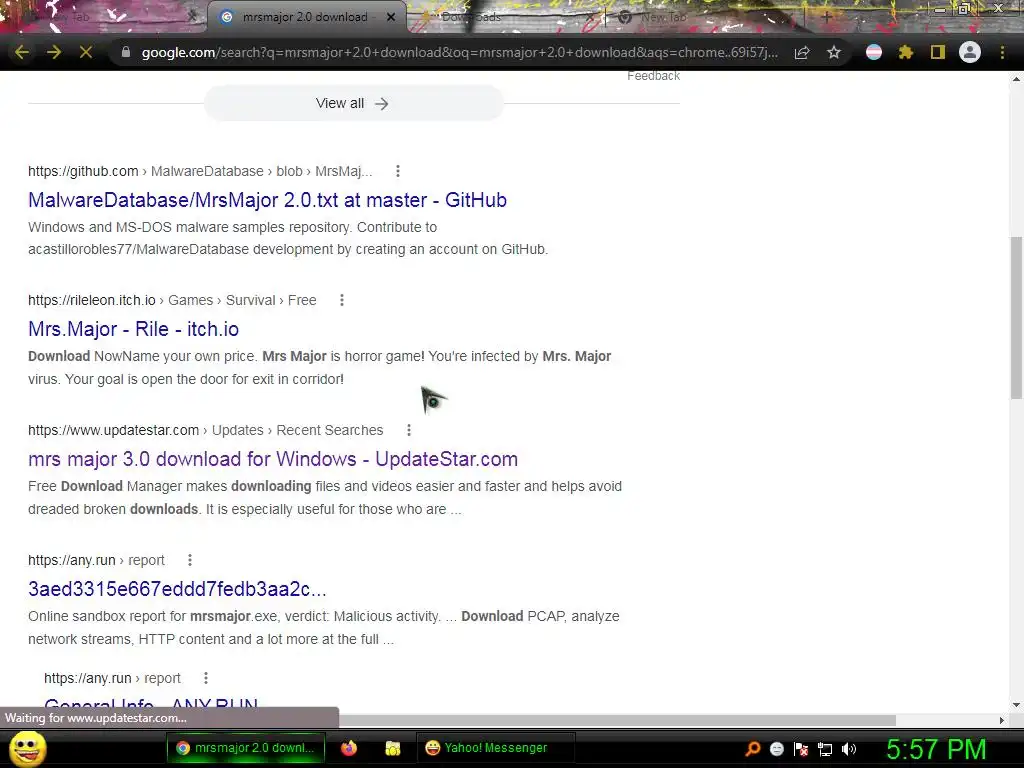Open the network tray icon

click(825, 749)
